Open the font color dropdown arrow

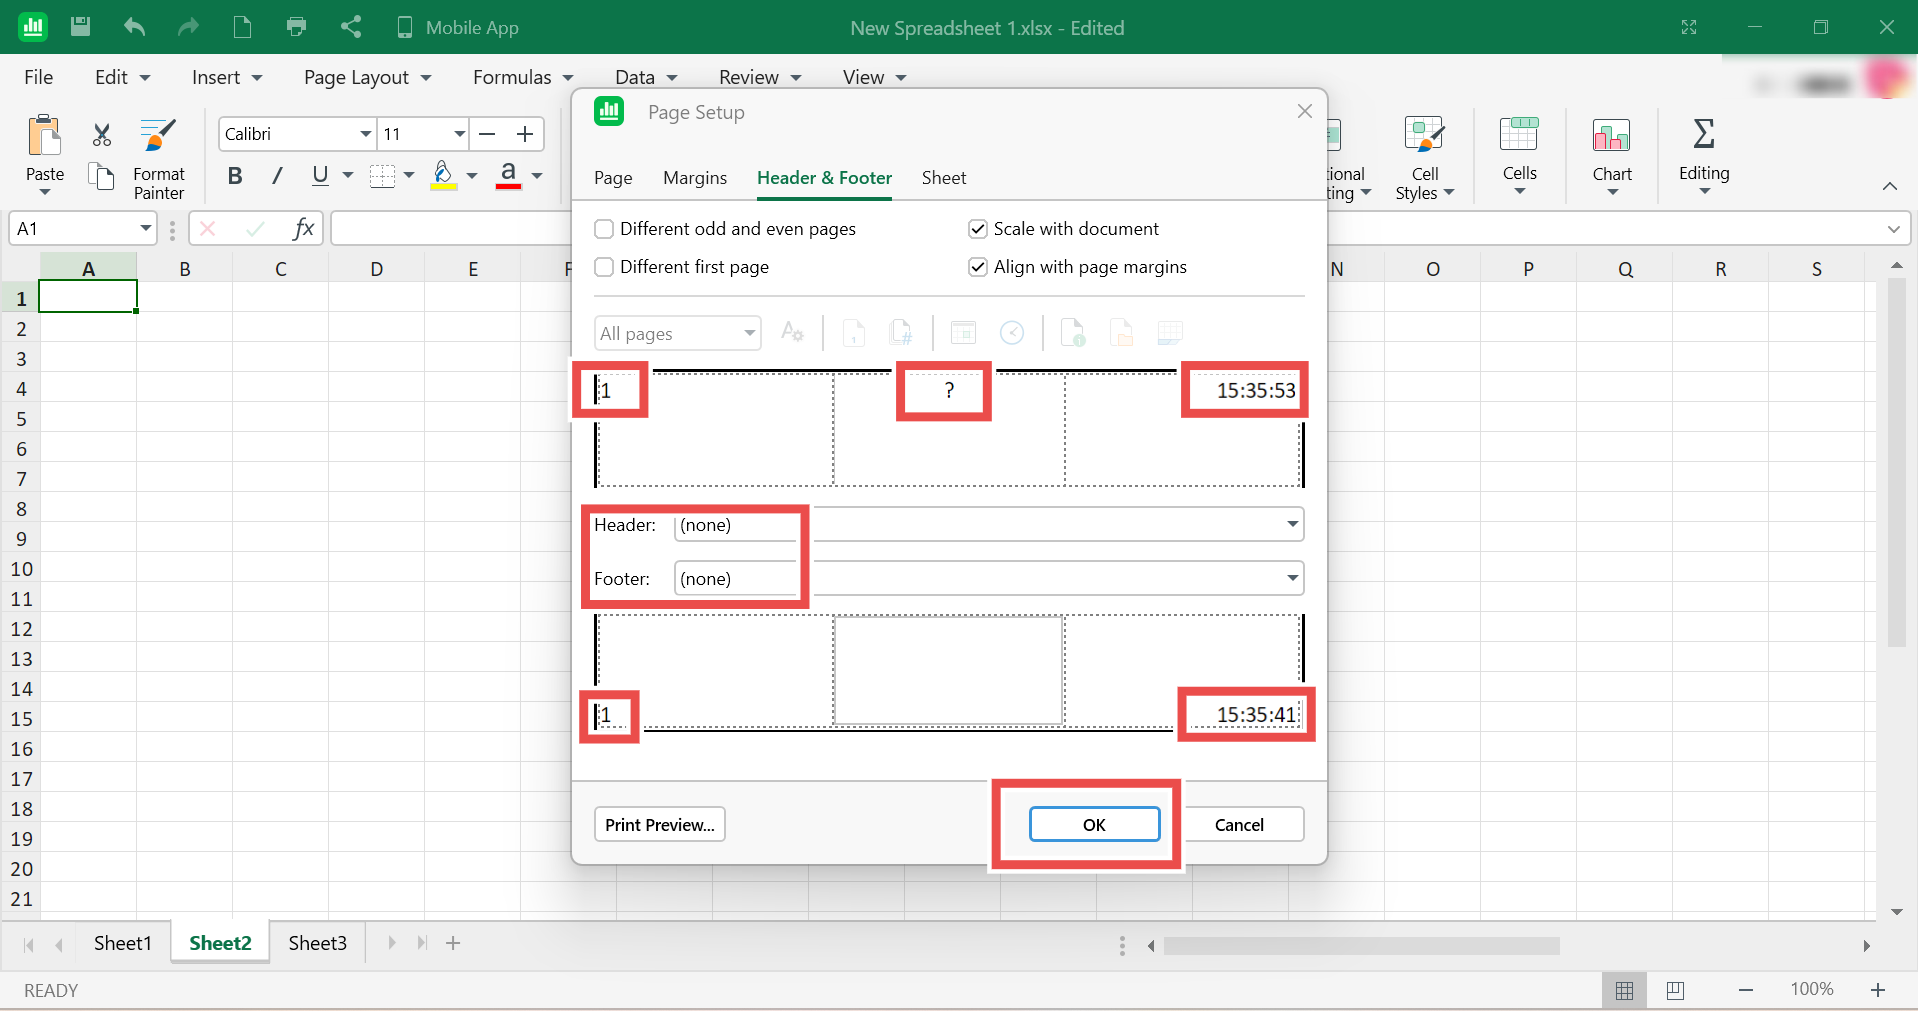click(x=537, y=176)
